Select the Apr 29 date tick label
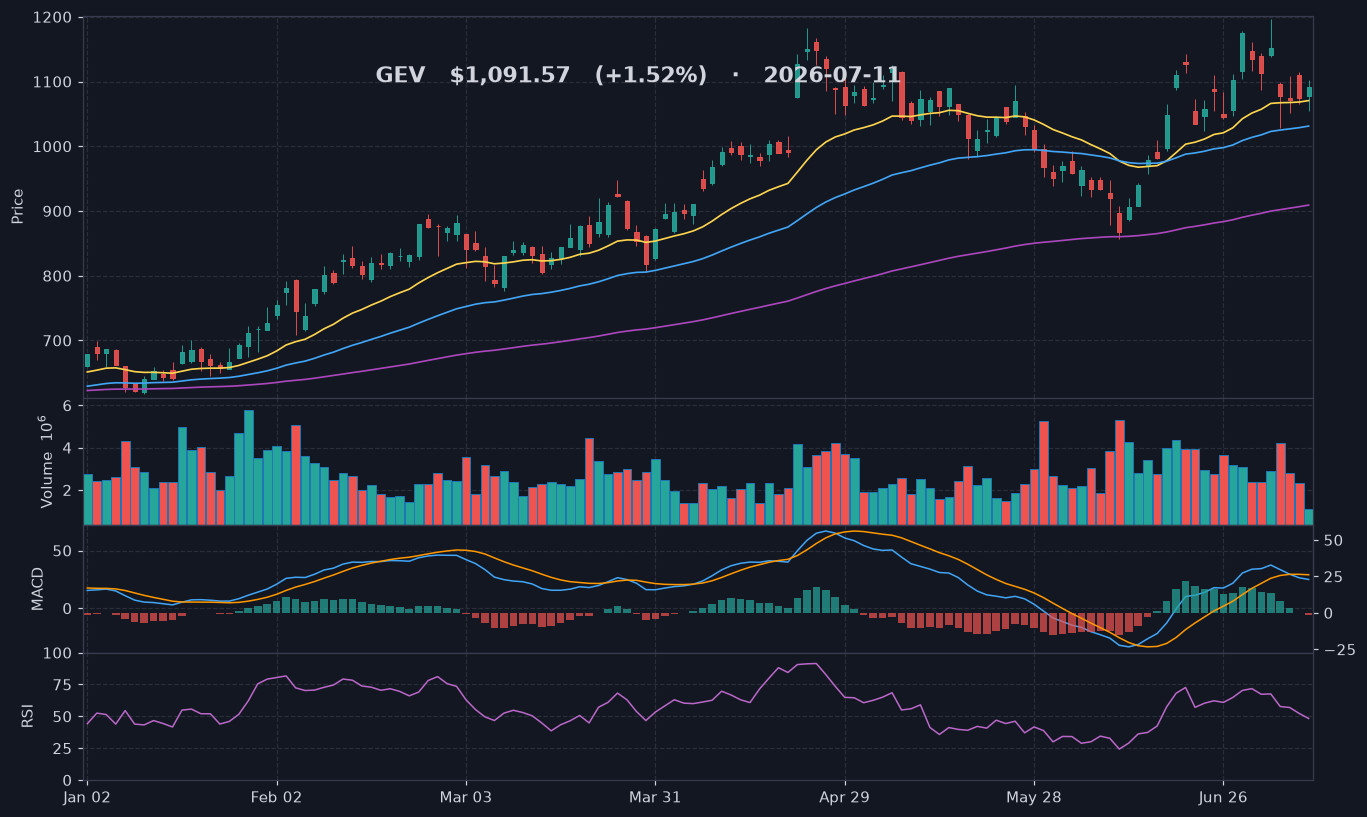This screenshot has height=817, width=1367. pyautogui.click(x=845, y=797)
